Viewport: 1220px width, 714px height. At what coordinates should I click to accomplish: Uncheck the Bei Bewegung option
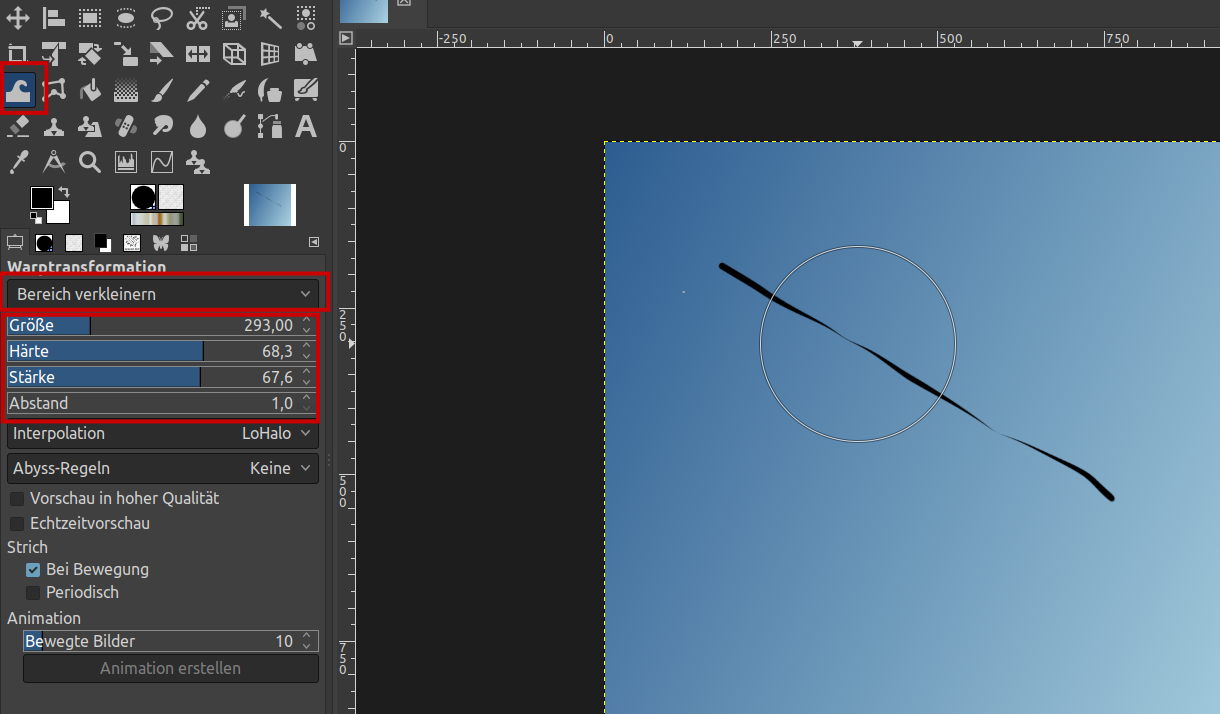(x=33, y=569)
